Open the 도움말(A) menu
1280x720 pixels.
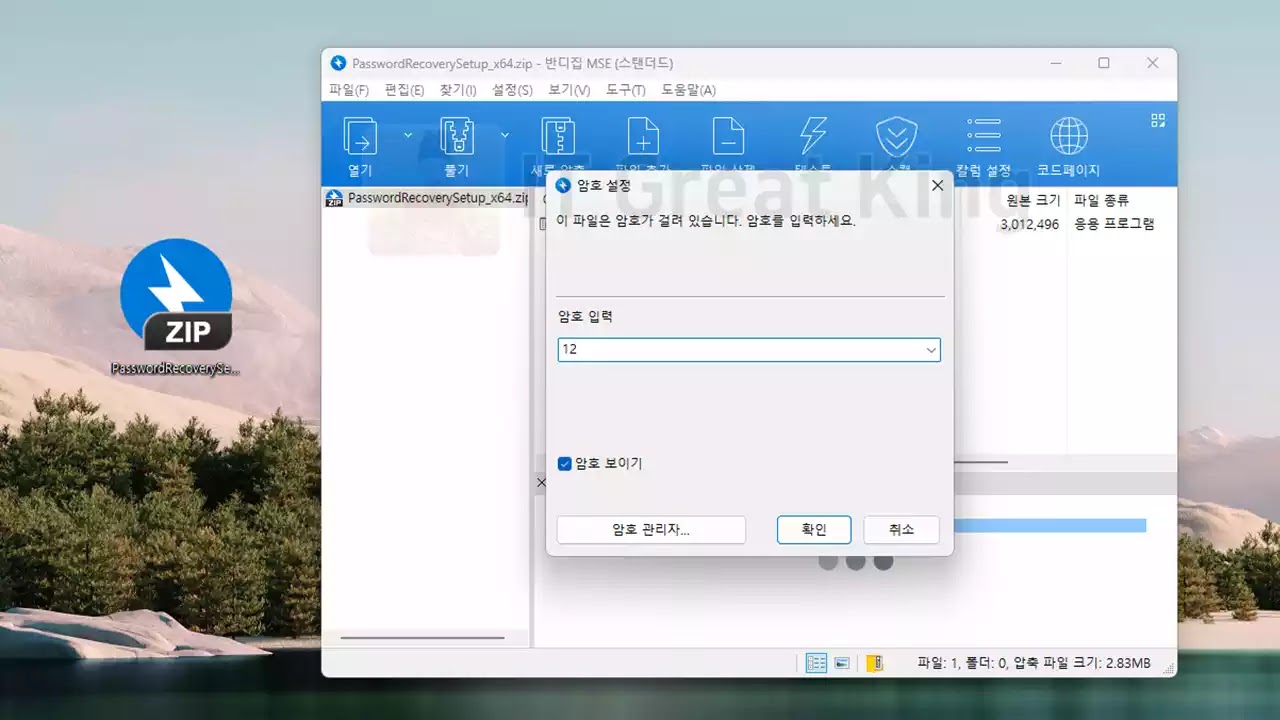tap(689, 90)
